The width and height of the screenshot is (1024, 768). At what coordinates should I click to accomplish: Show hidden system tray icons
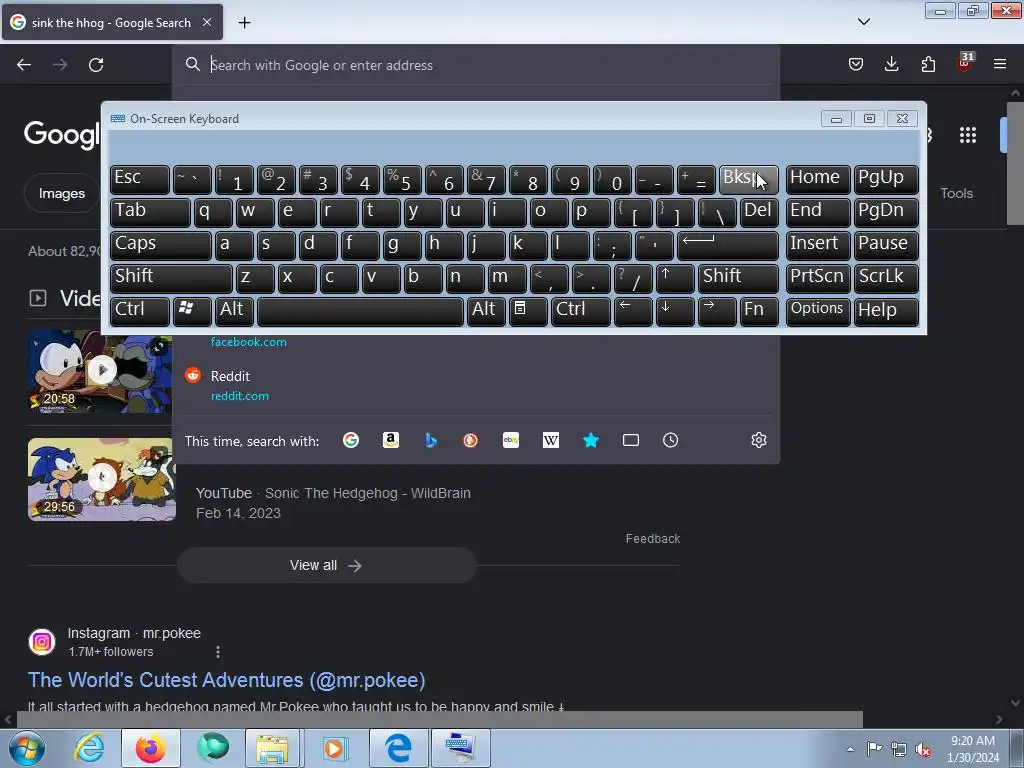850,749
